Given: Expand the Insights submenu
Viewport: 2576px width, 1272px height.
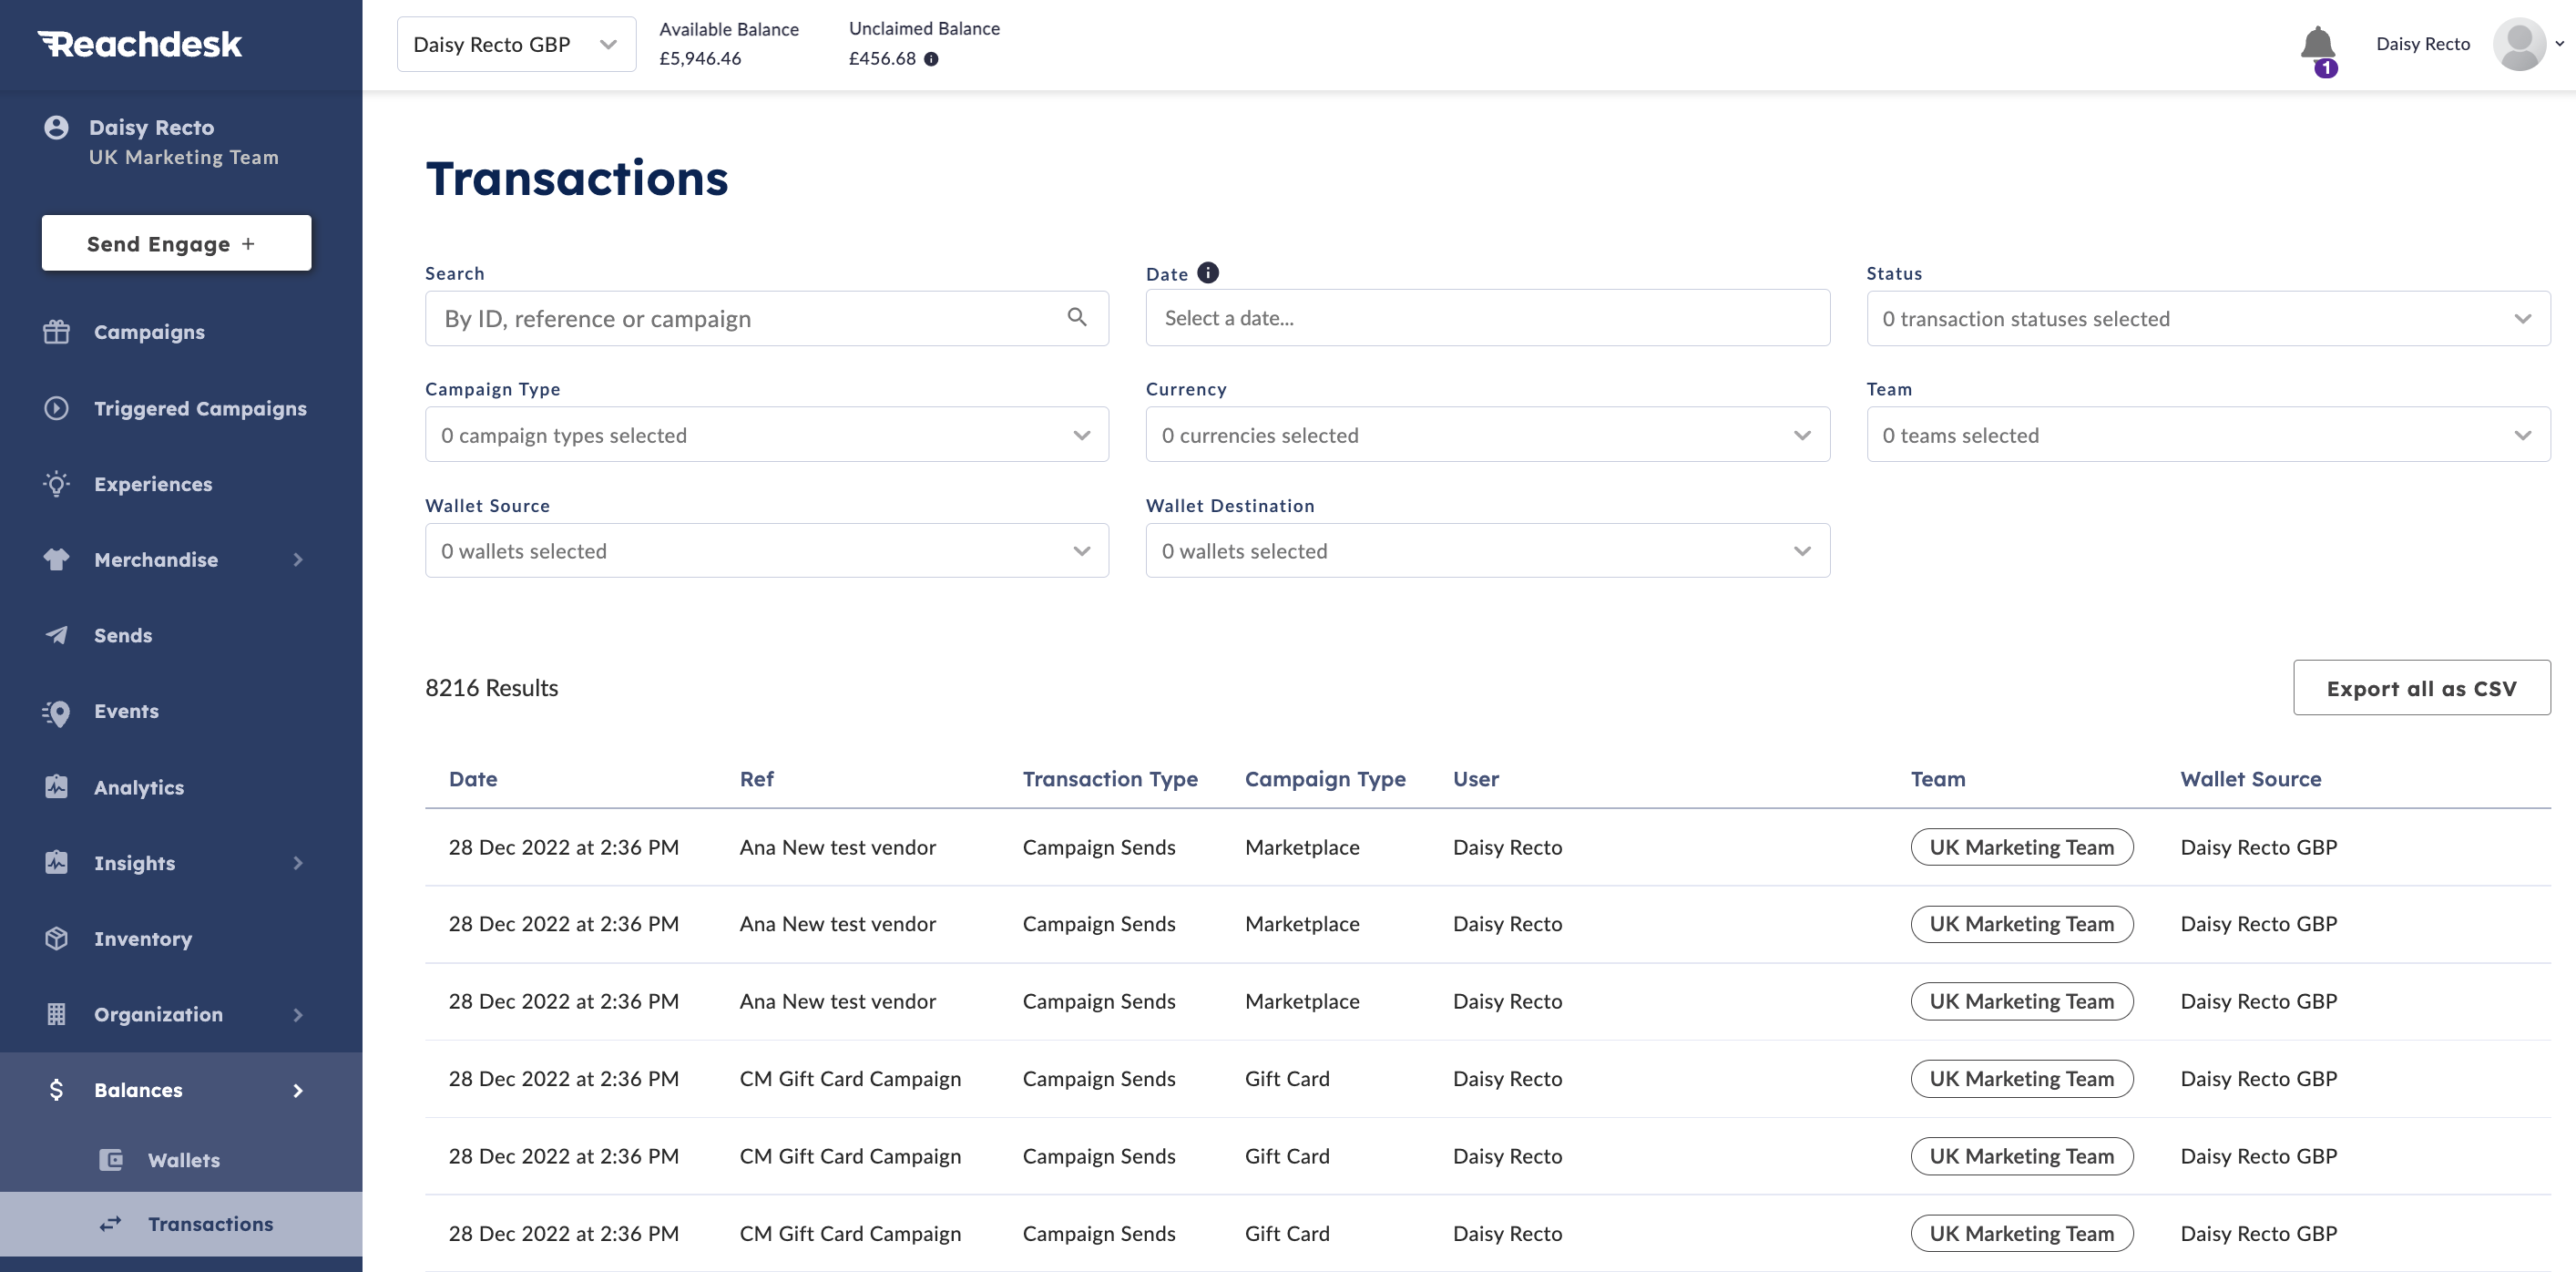Looking at the screenshot, I should pyautogui.click(x=297, y=863).
